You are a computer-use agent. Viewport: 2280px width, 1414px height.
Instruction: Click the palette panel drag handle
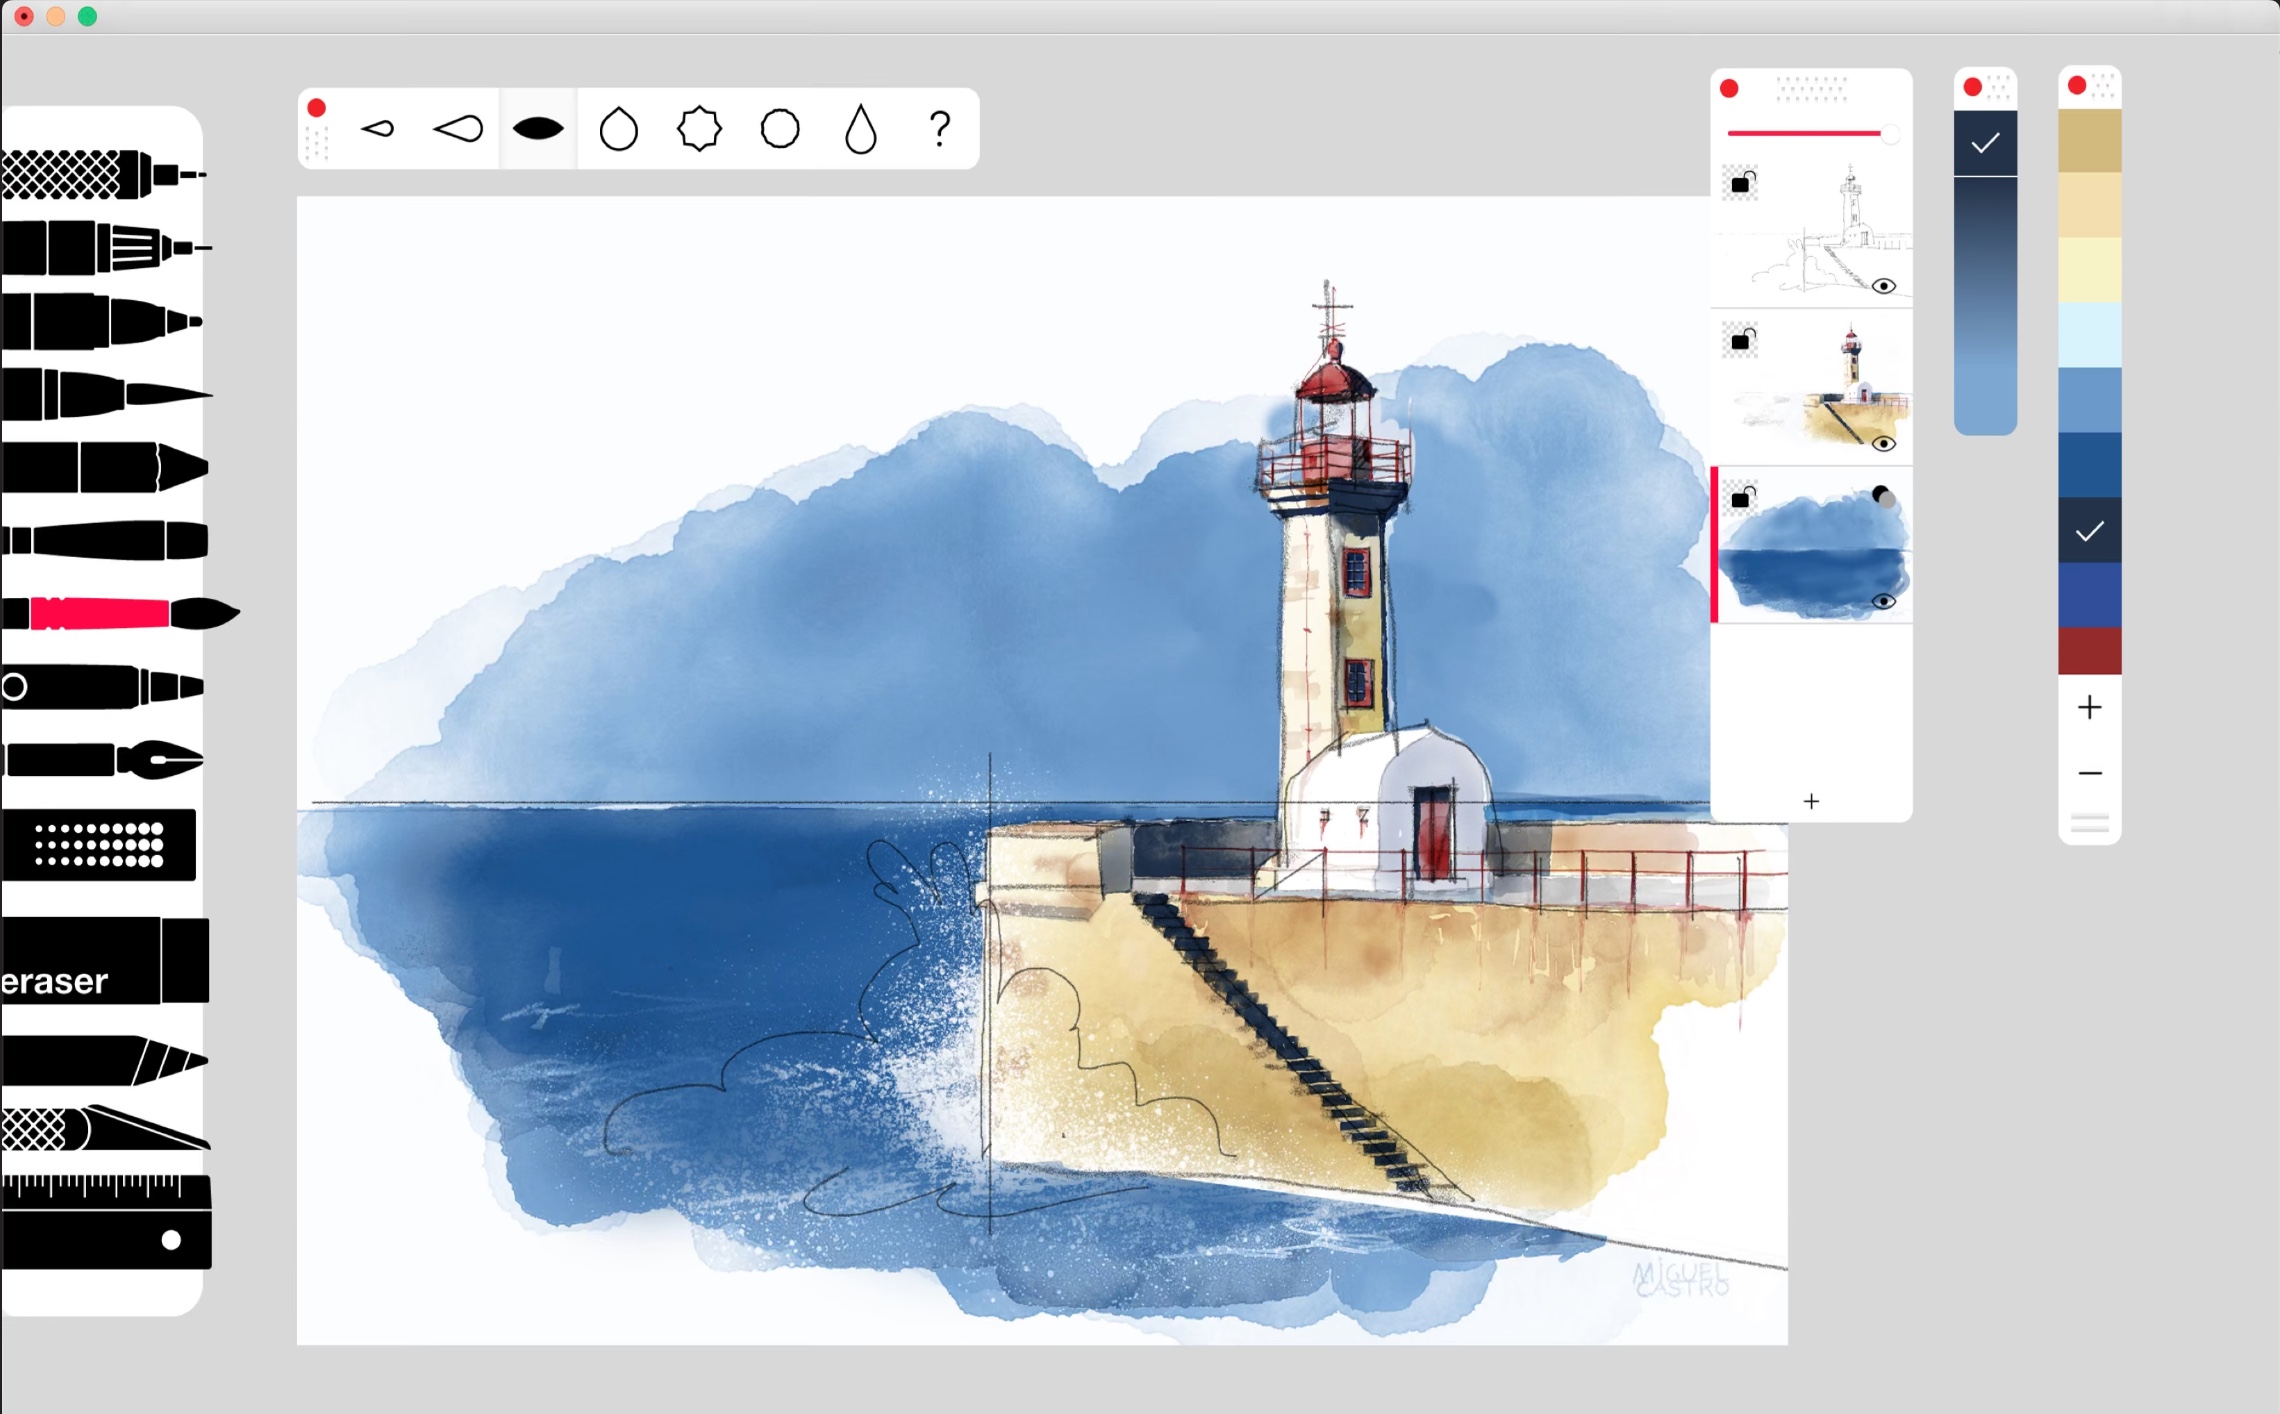[x=2089, y=823]
